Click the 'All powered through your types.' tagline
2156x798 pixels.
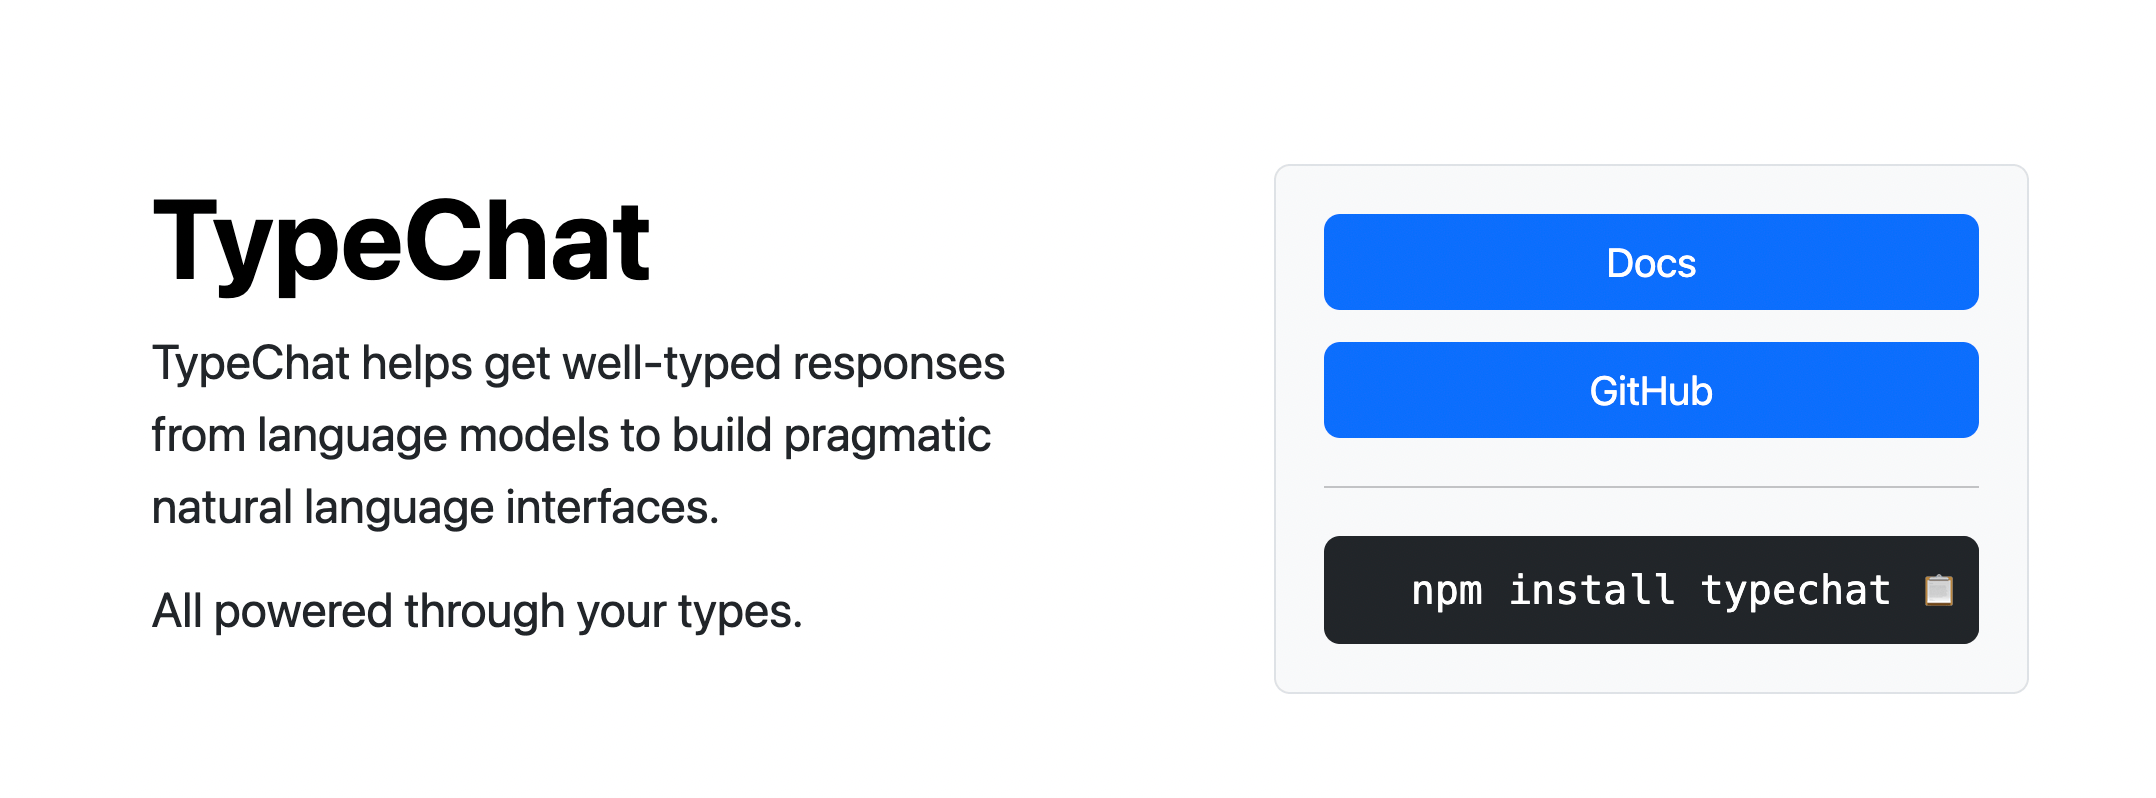click(x=477, y=611)
